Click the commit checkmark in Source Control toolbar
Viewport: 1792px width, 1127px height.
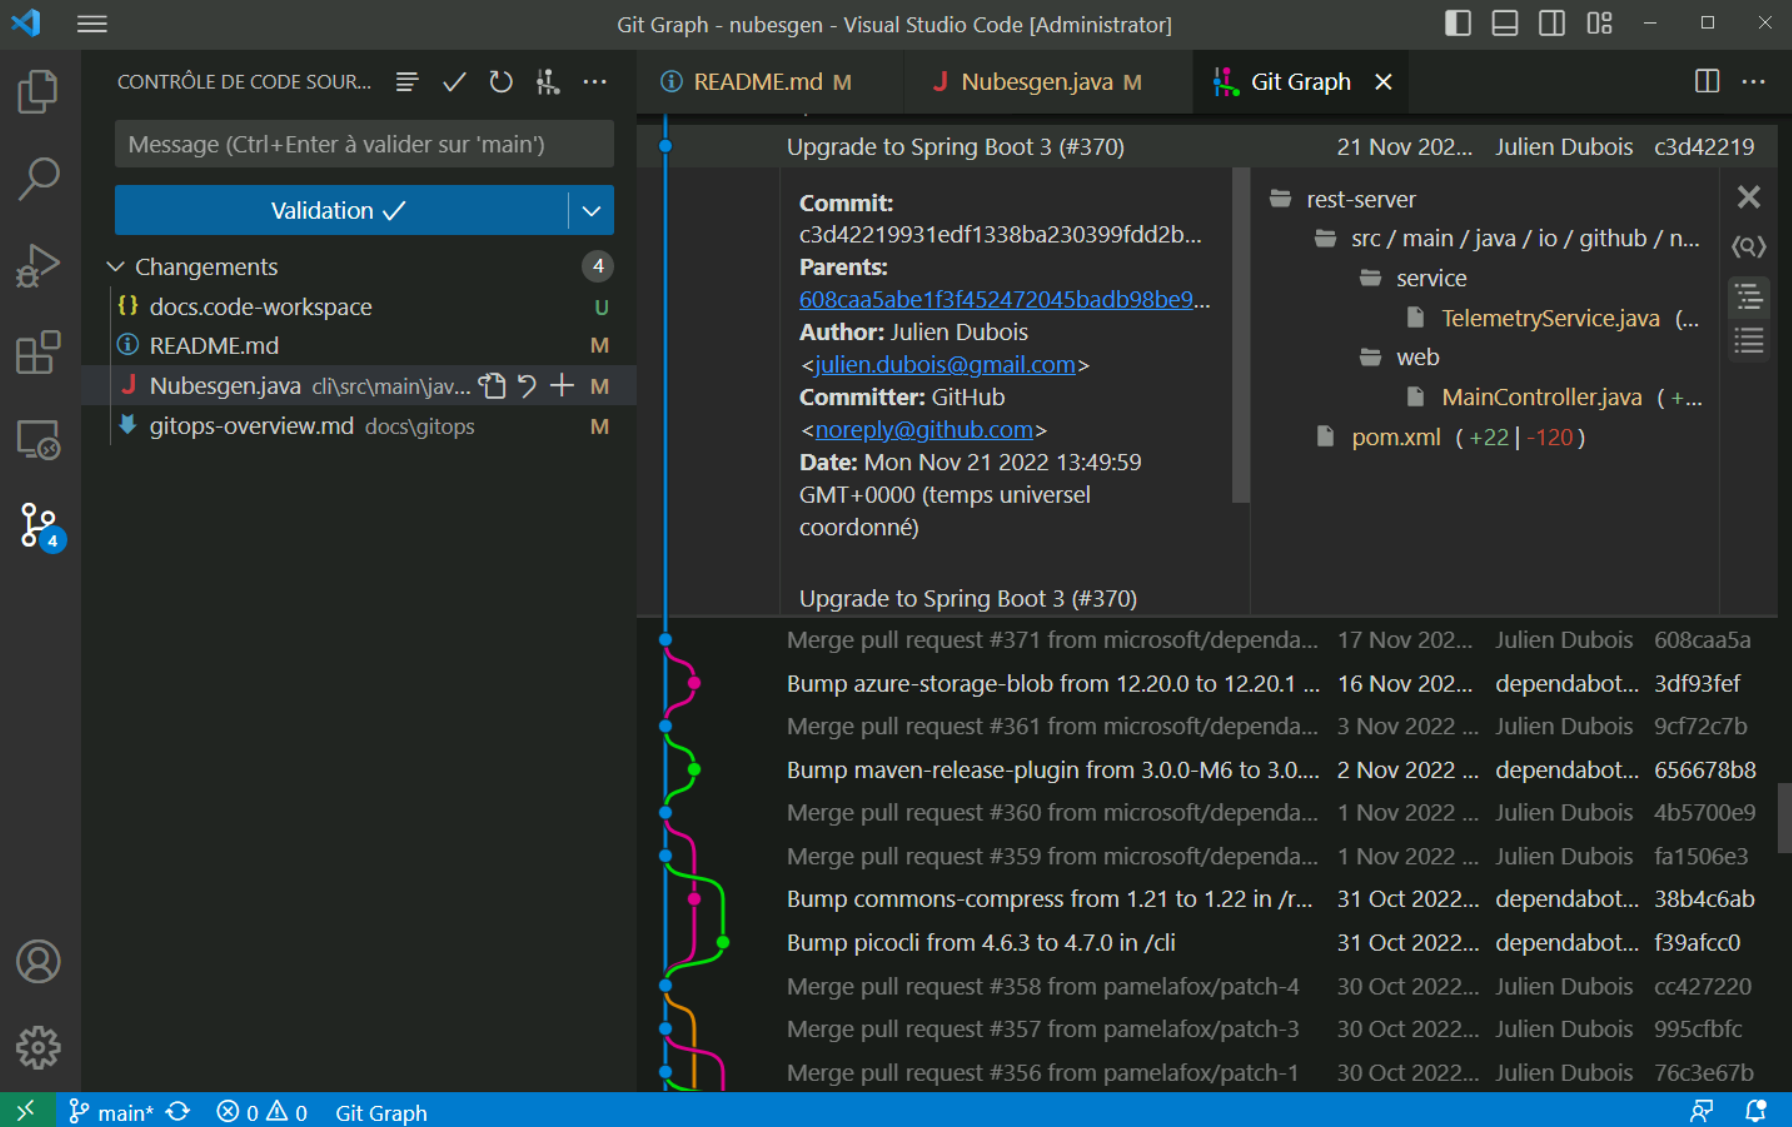pyautogui.click(x=453, y=82)
